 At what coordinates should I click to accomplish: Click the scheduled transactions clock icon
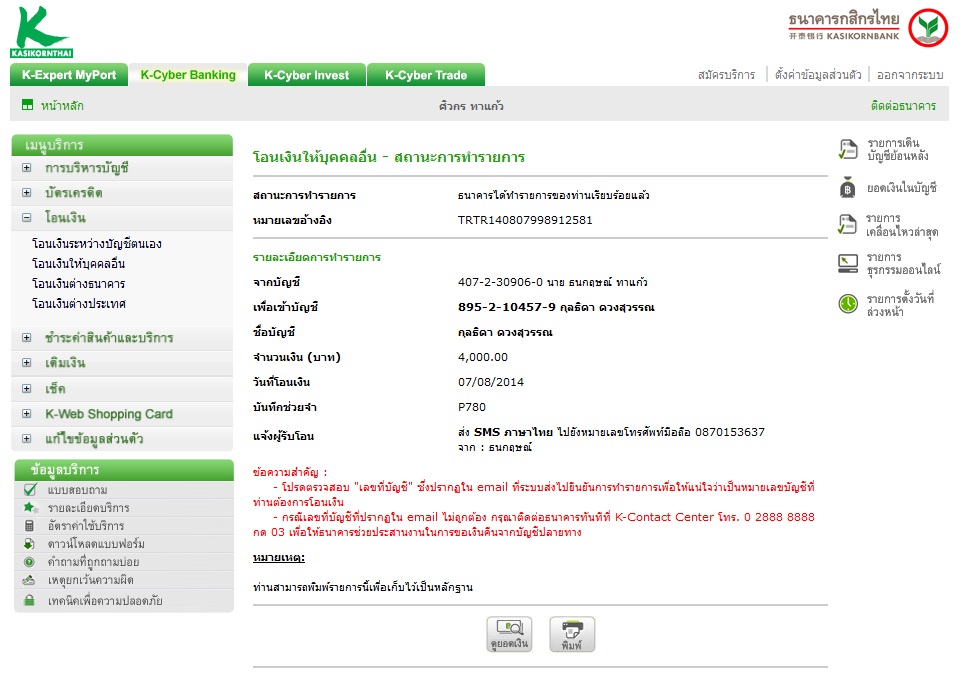848,304
